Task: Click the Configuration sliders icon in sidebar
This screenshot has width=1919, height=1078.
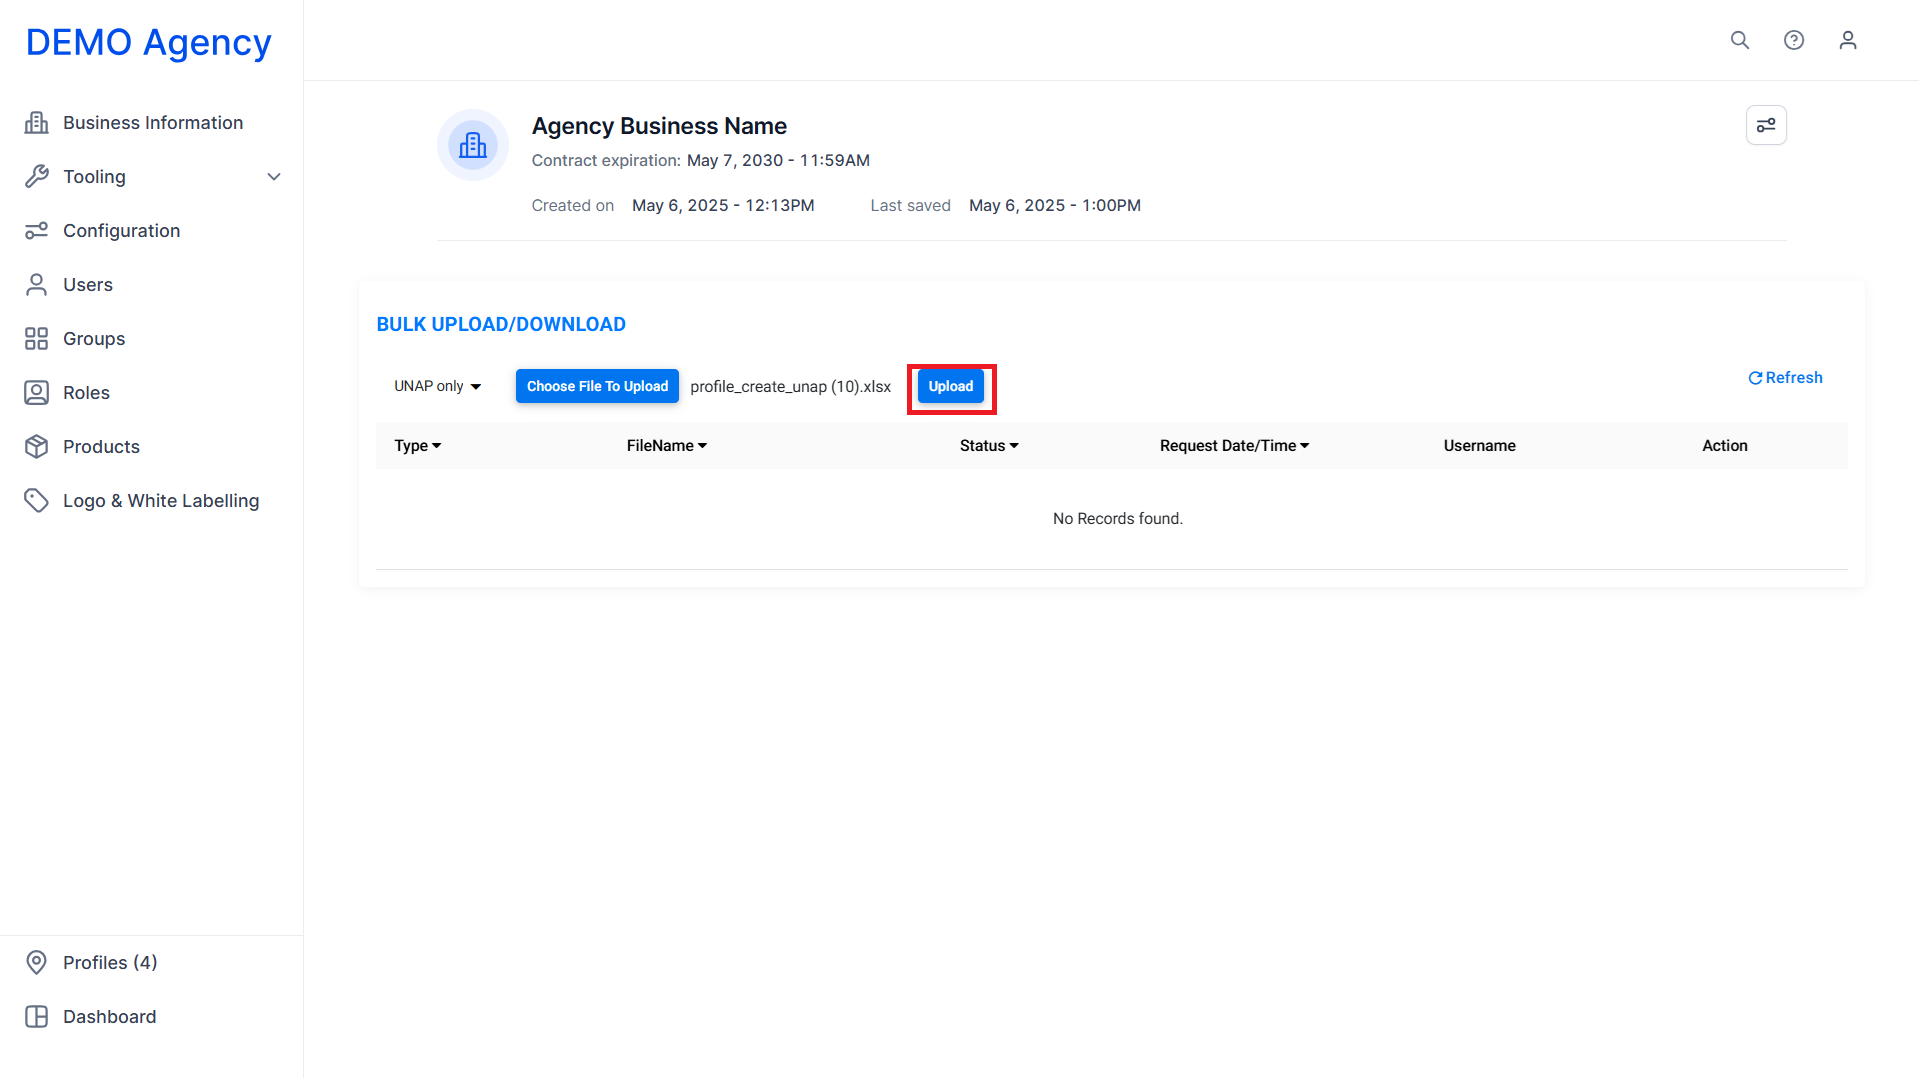Action: [37, 230]
